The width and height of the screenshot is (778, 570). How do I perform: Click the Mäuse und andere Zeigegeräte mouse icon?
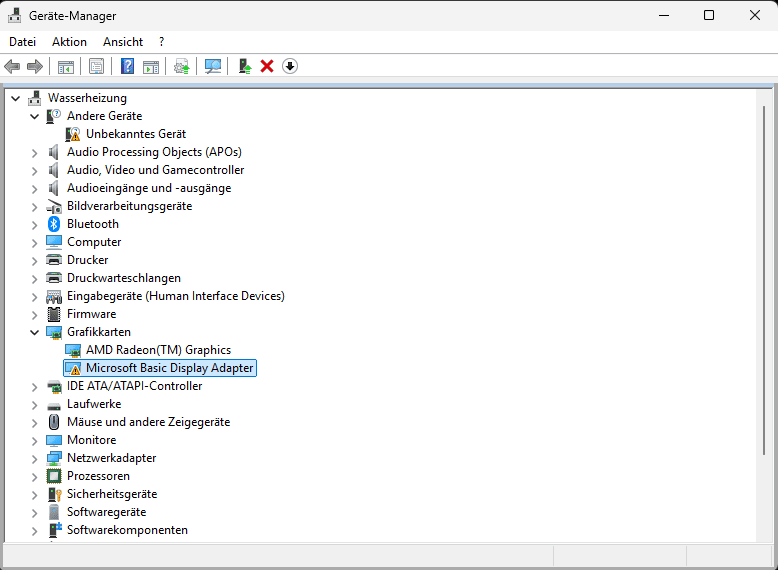54,422
